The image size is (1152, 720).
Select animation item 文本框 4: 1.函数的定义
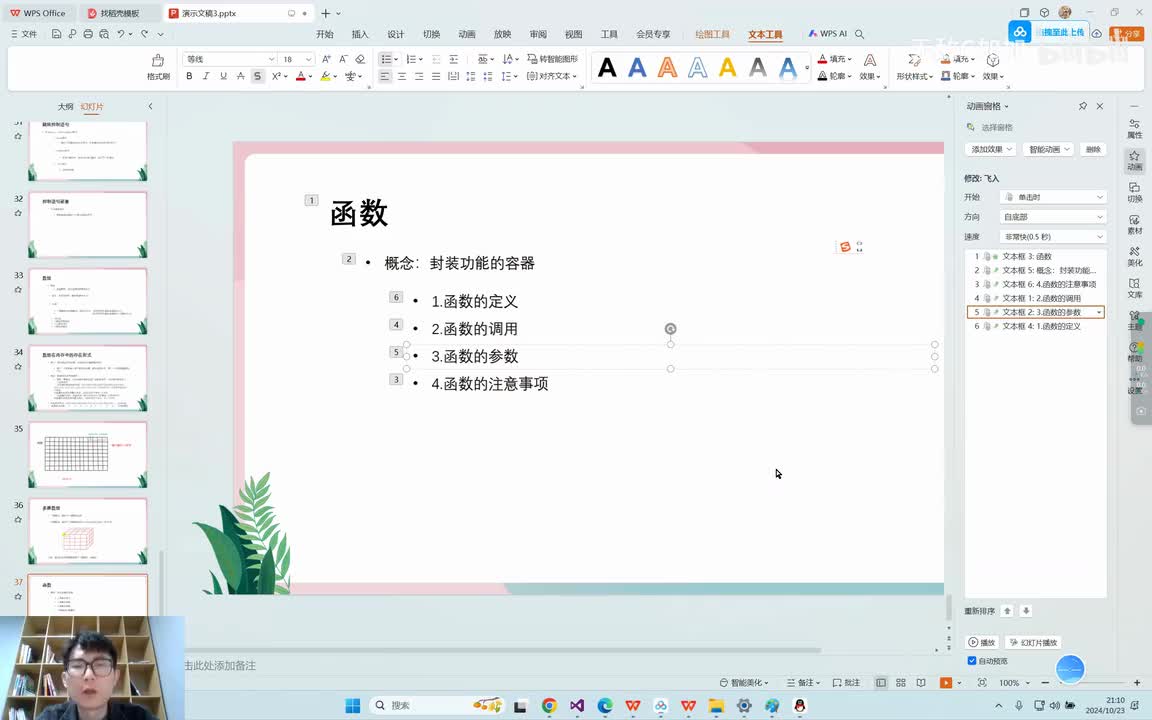click(1035, 326)
